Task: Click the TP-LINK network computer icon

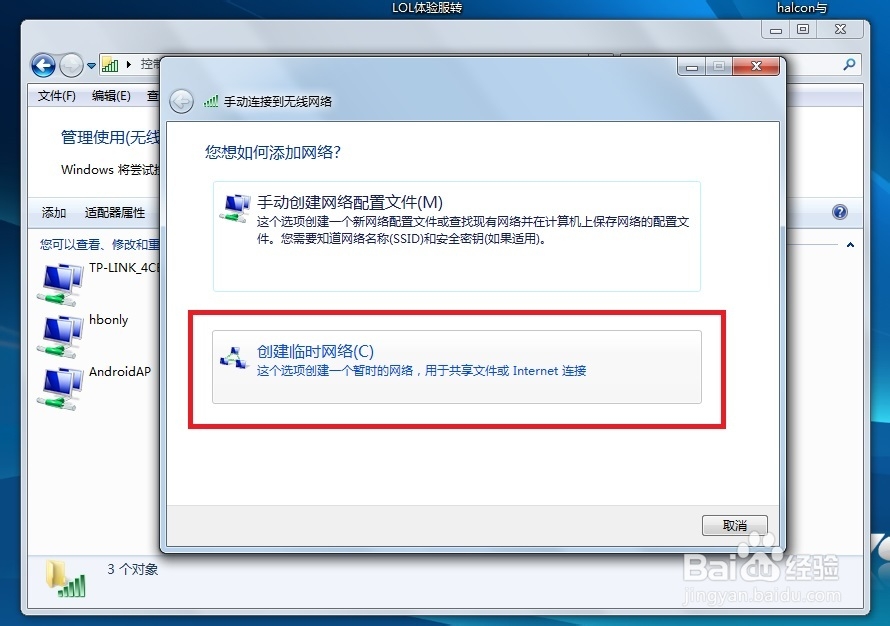Action: click(60, 284)
